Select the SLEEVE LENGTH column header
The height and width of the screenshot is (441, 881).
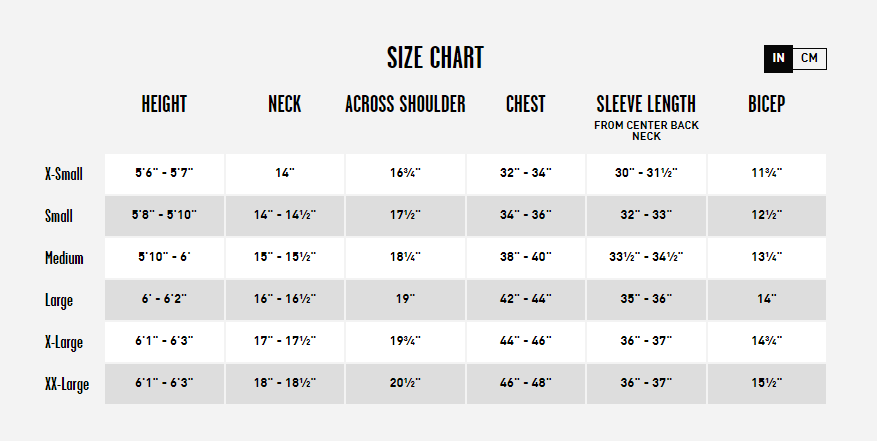tap(646, 104)
